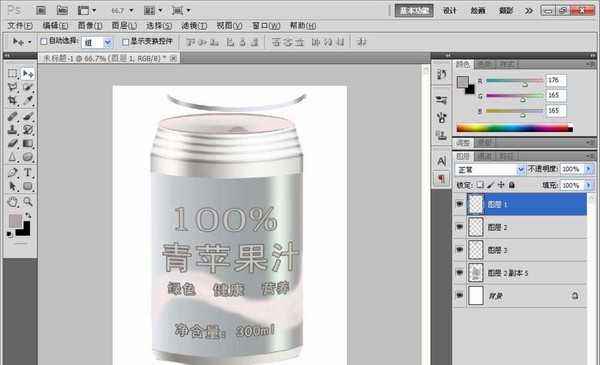This screenshot has height=365, width=600.
Task: Open the History panel icon
Action: [442, 74]
